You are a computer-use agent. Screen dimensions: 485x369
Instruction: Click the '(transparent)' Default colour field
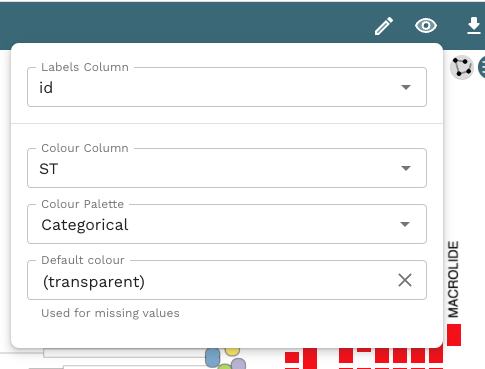227,280
